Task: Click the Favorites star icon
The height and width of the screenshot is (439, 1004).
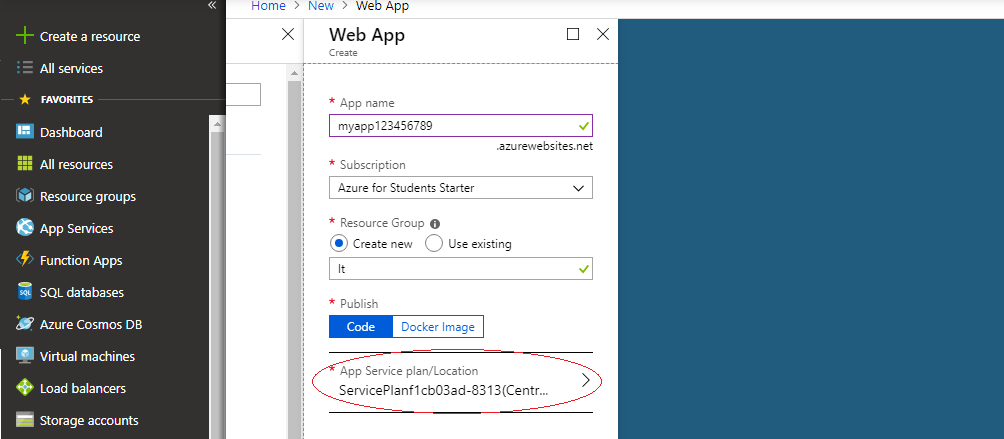Action: click(25, 100)
